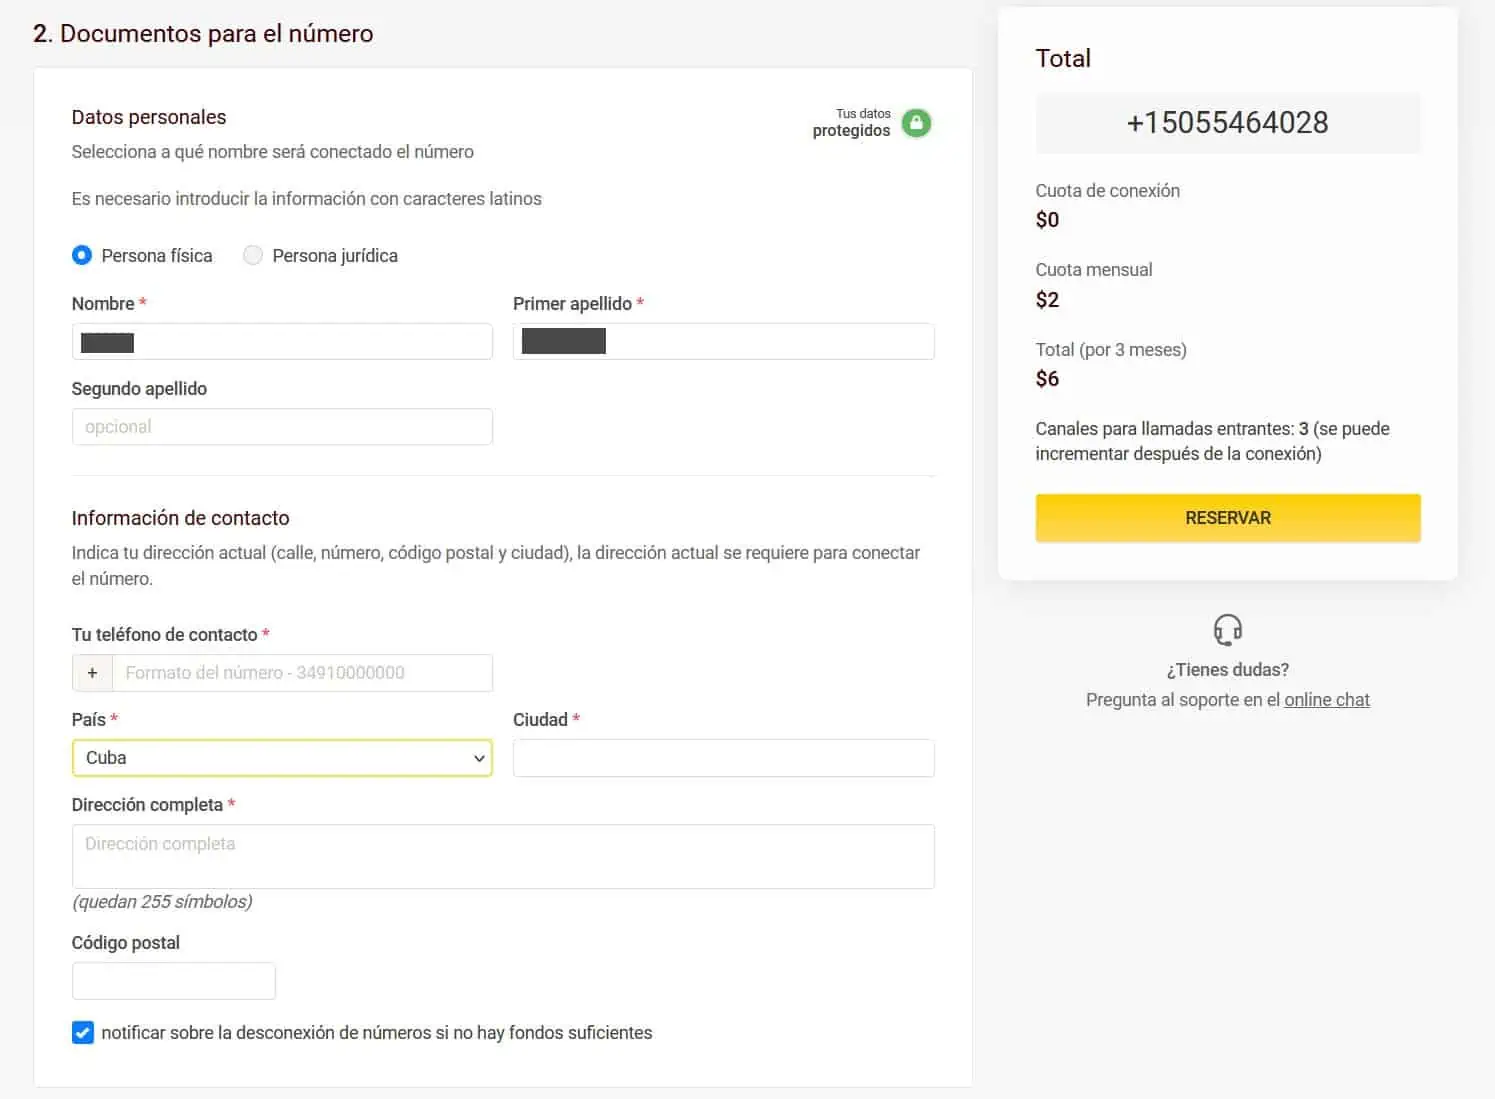This screenshot has height=1099, width=1495.
Task: Click the "Cuota mensual" label
Action: click(1094, 270)
